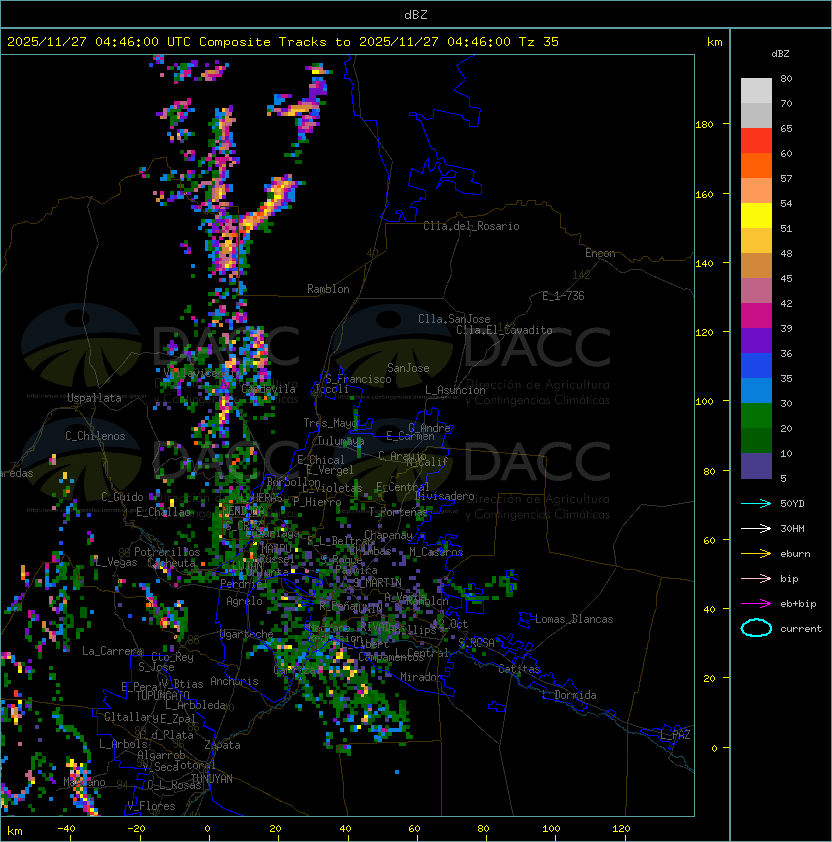The image size is (832, 842).
Task: Click the Ramblon place label
Action: pyautogui.click(x=328, y=289)
